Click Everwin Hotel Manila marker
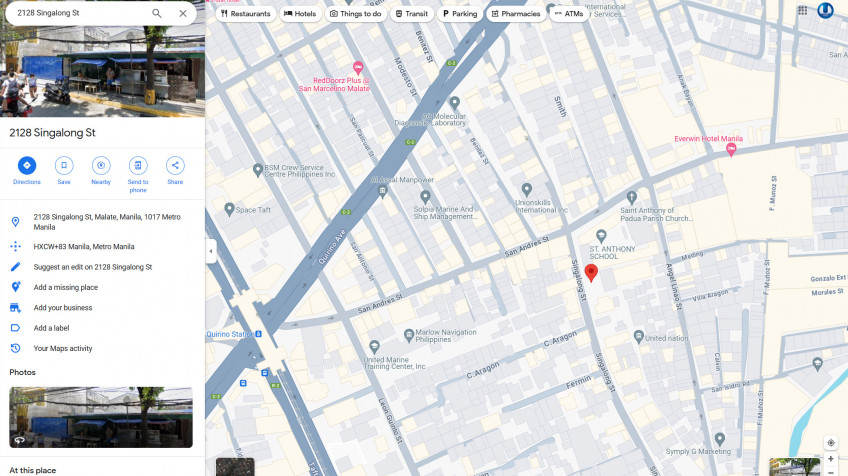848x476 pixels. 731,150
